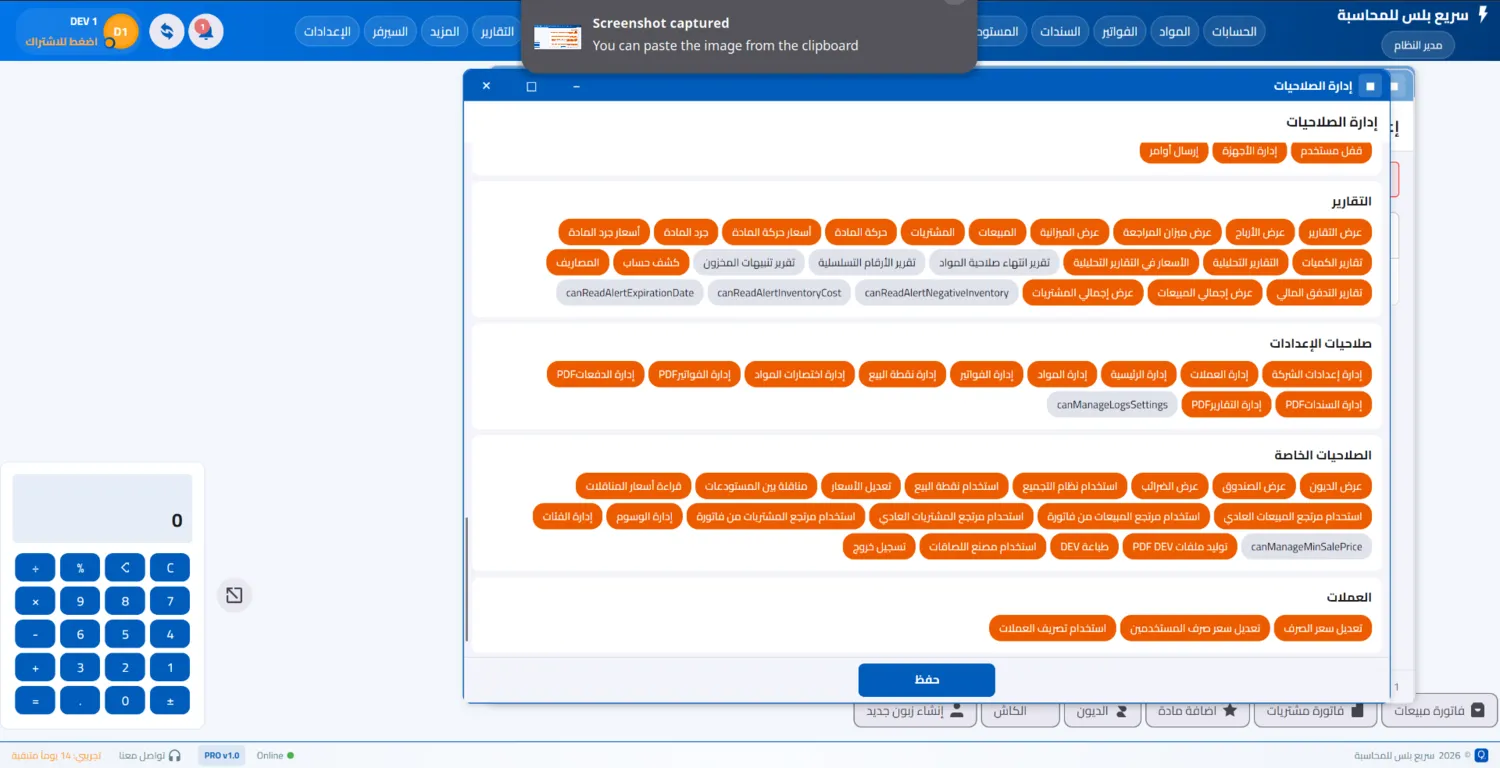
Task: Toggle the canManageMinSalePrice permission chip
Action: [1307, 547]
